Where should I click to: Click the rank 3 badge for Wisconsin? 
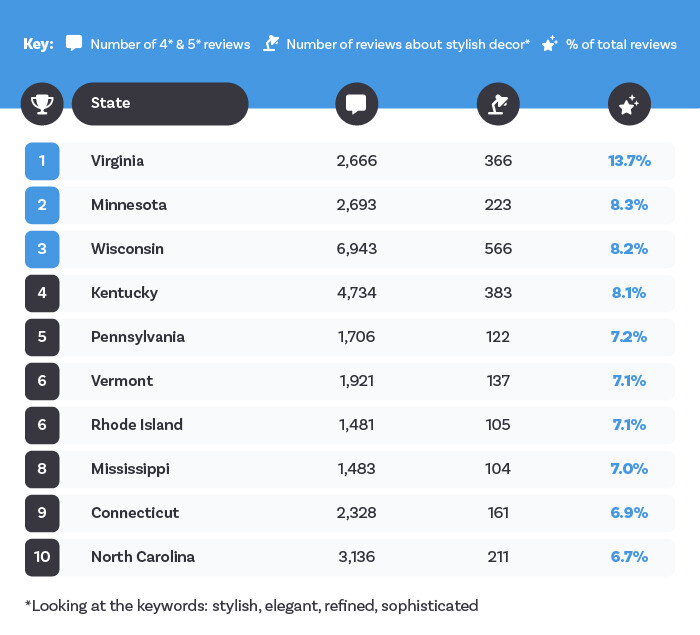42,249
